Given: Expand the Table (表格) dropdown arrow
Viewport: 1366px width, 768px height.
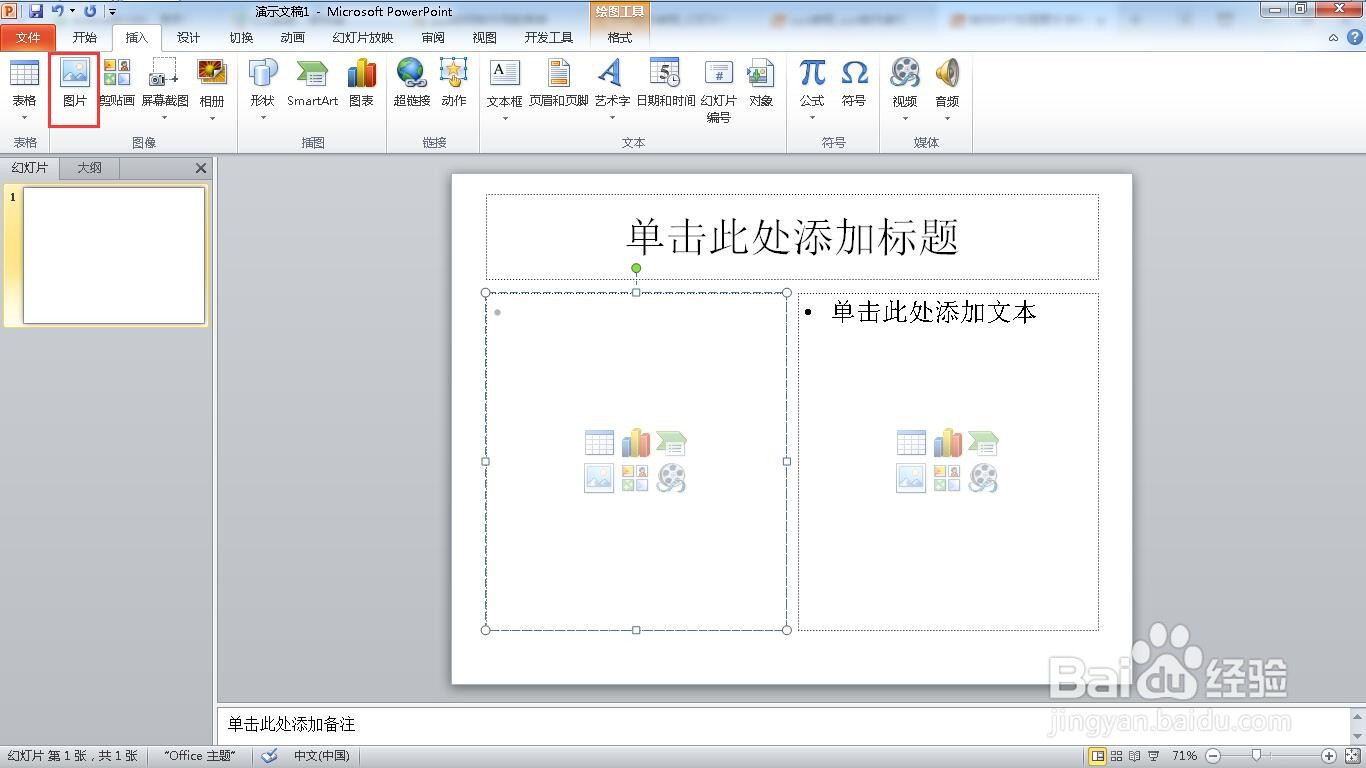Looking at the screenshot, I should pos(24,118).
